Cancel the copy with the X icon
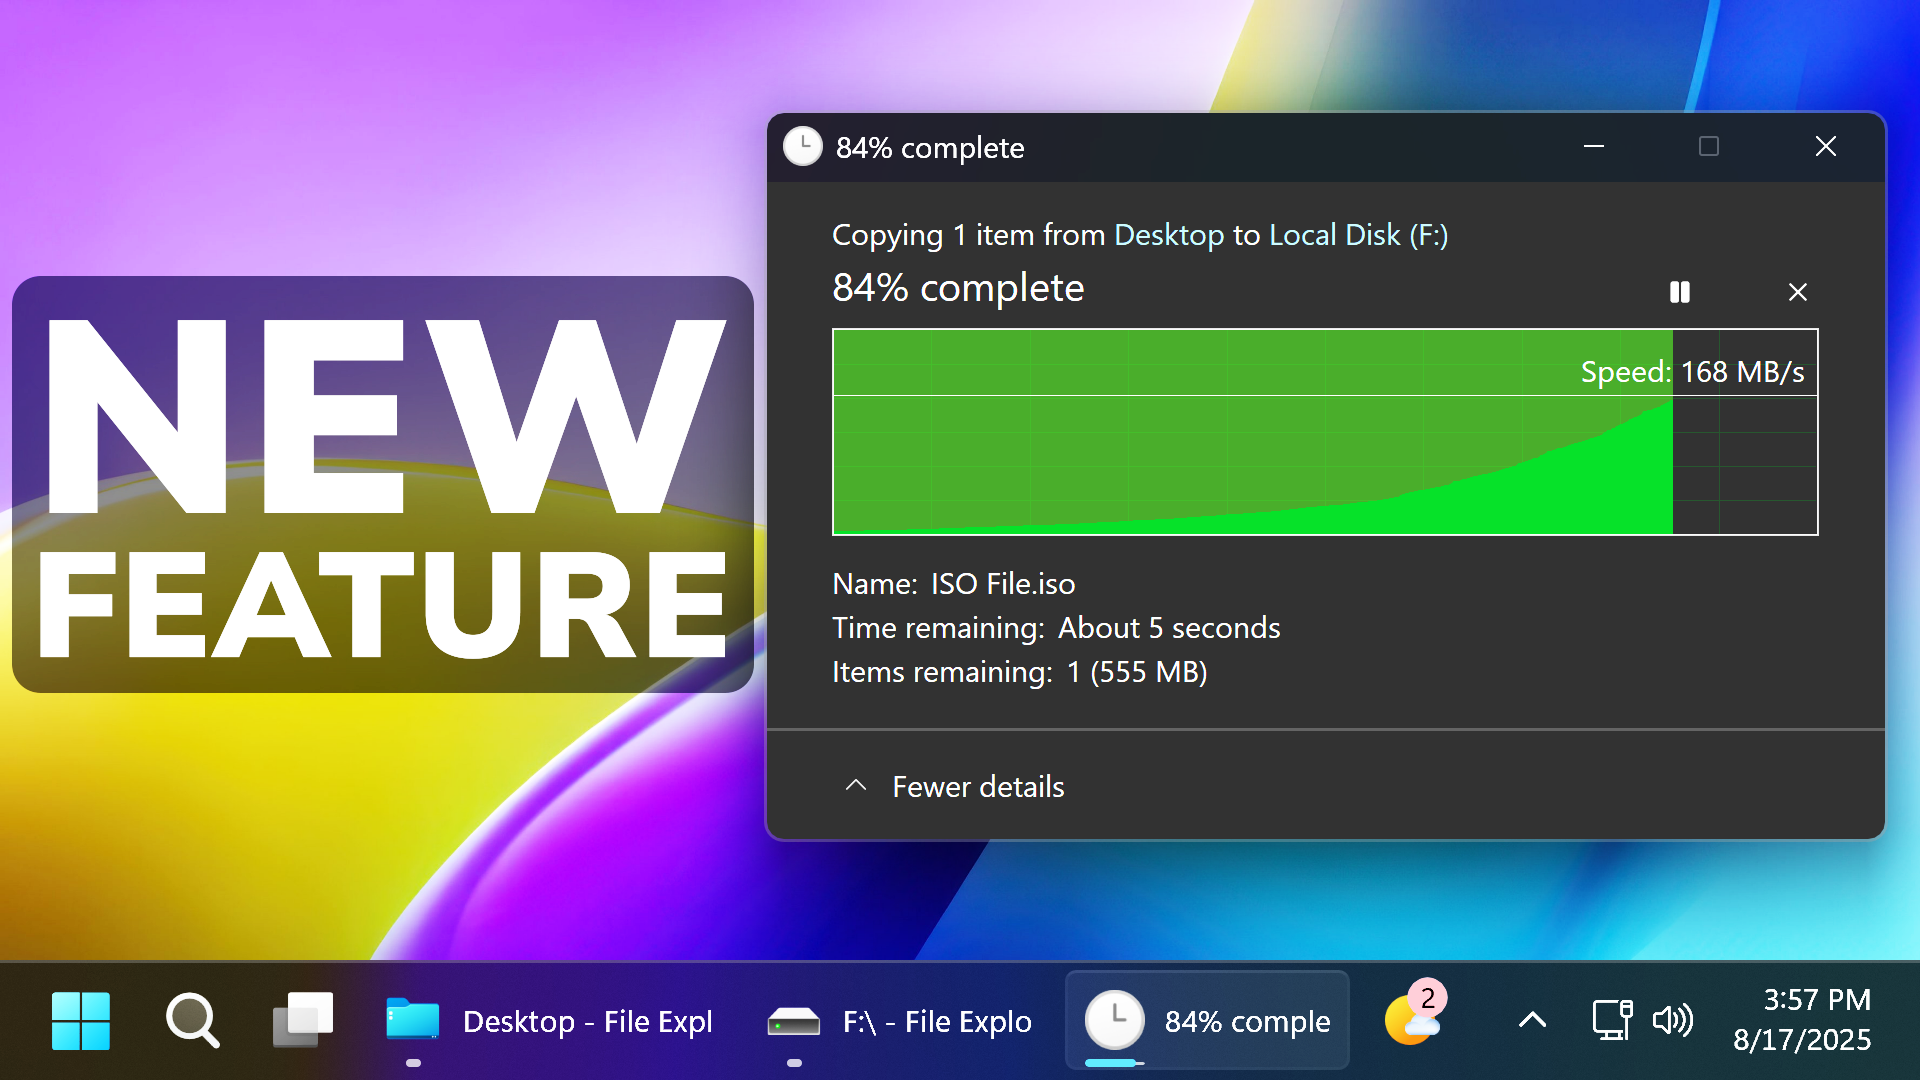 [x=1798, y=292]
